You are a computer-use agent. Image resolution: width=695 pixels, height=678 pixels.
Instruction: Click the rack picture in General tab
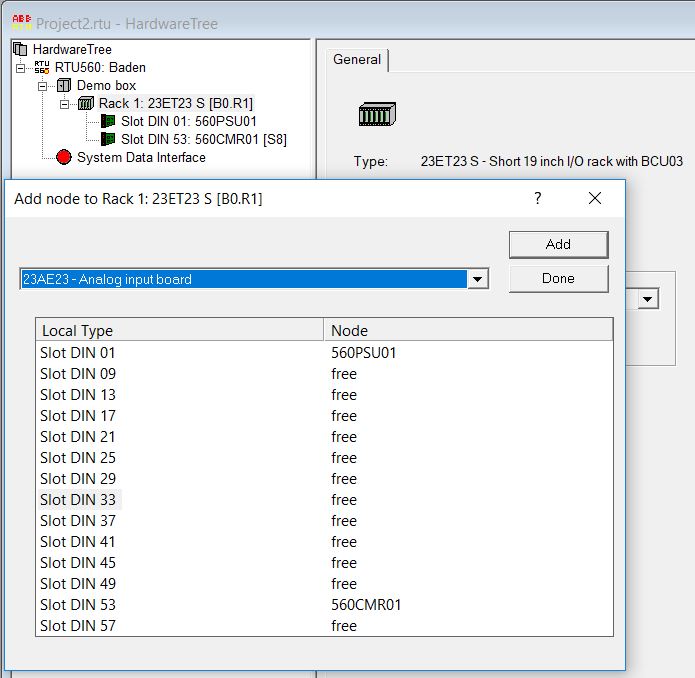point(377,114)
